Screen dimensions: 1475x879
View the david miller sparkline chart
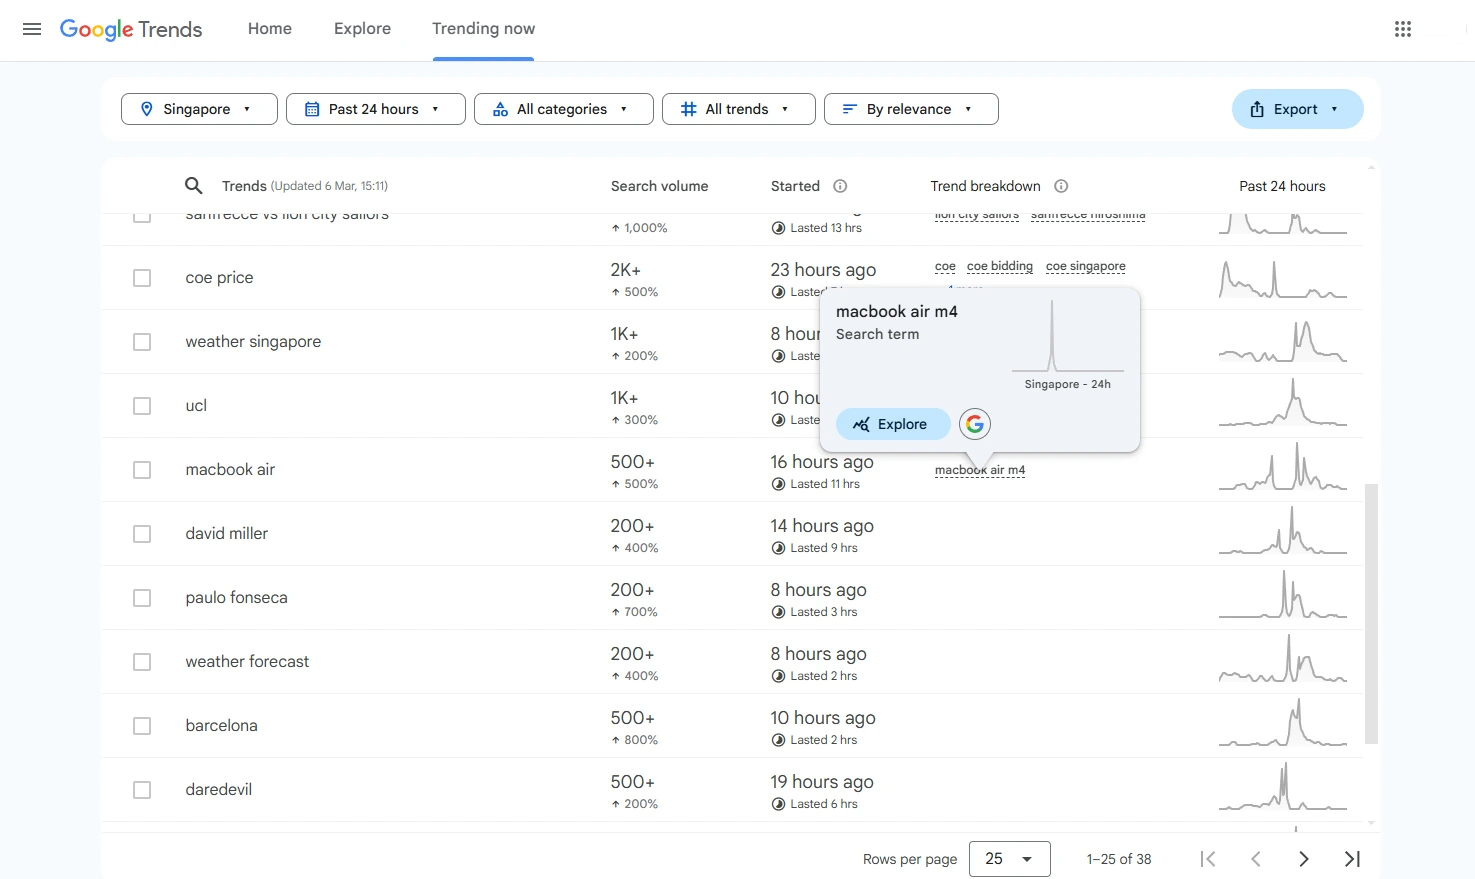pos(1283,532)
